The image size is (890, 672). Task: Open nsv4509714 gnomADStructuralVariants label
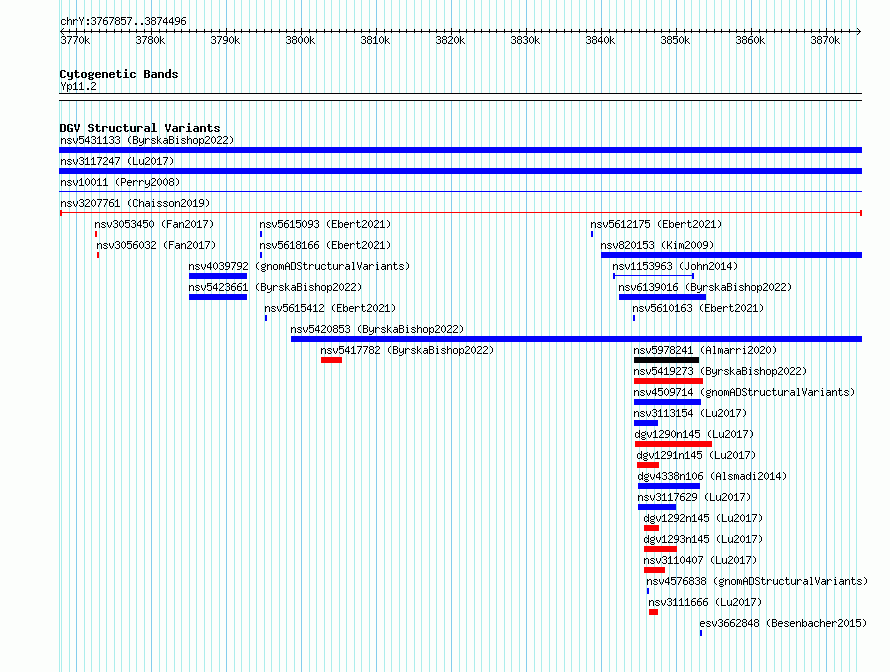(744, 392)
